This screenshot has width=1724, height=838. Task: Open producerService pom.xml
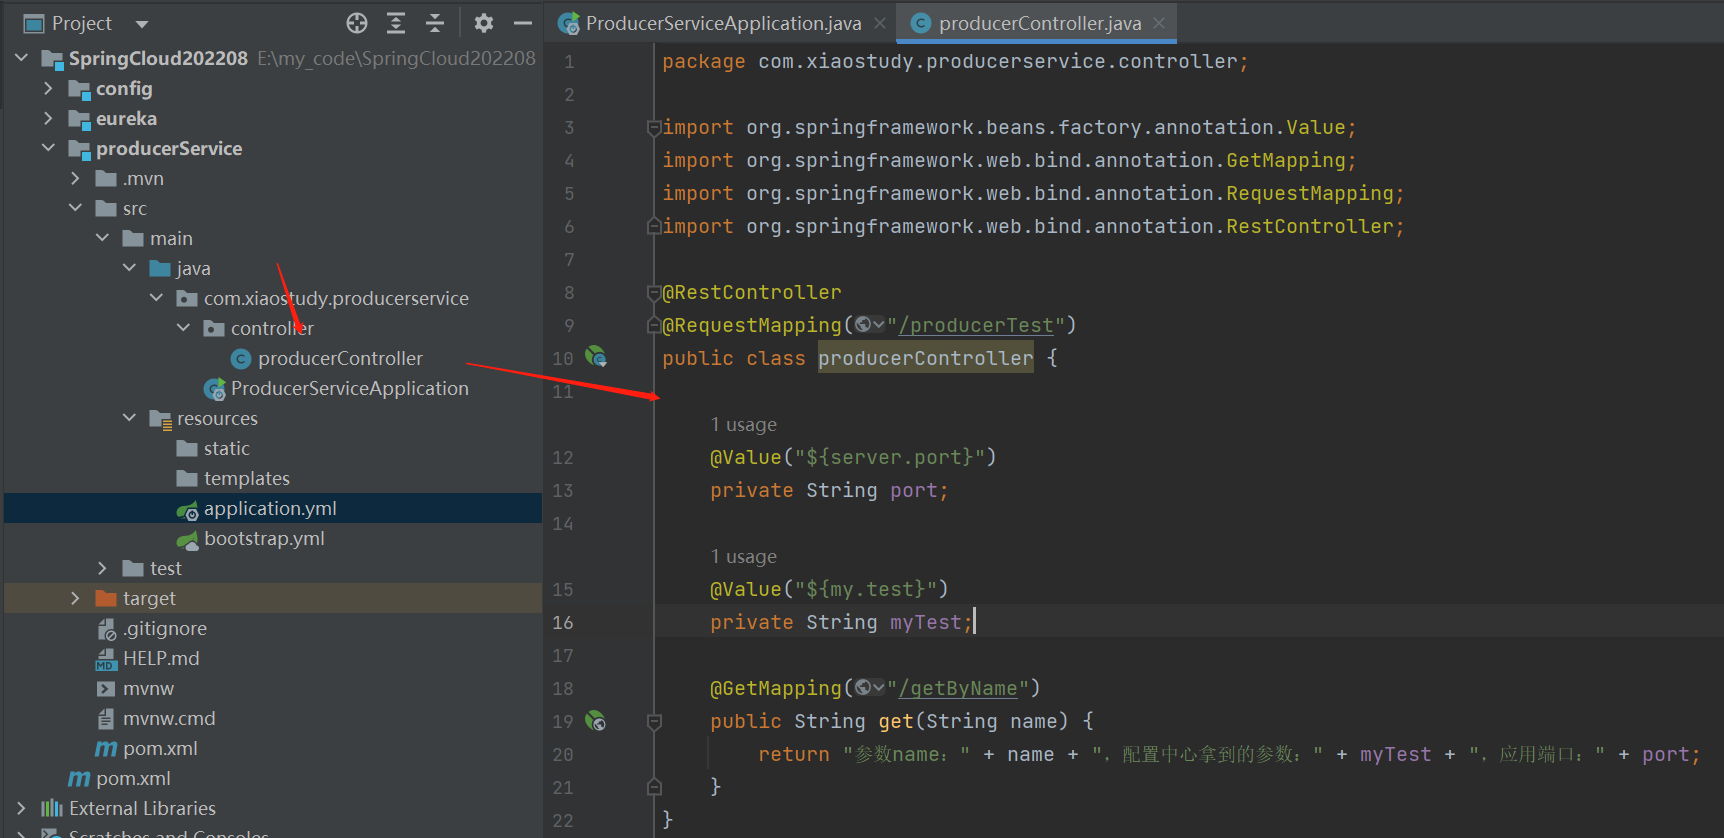[x=160, y=748]
